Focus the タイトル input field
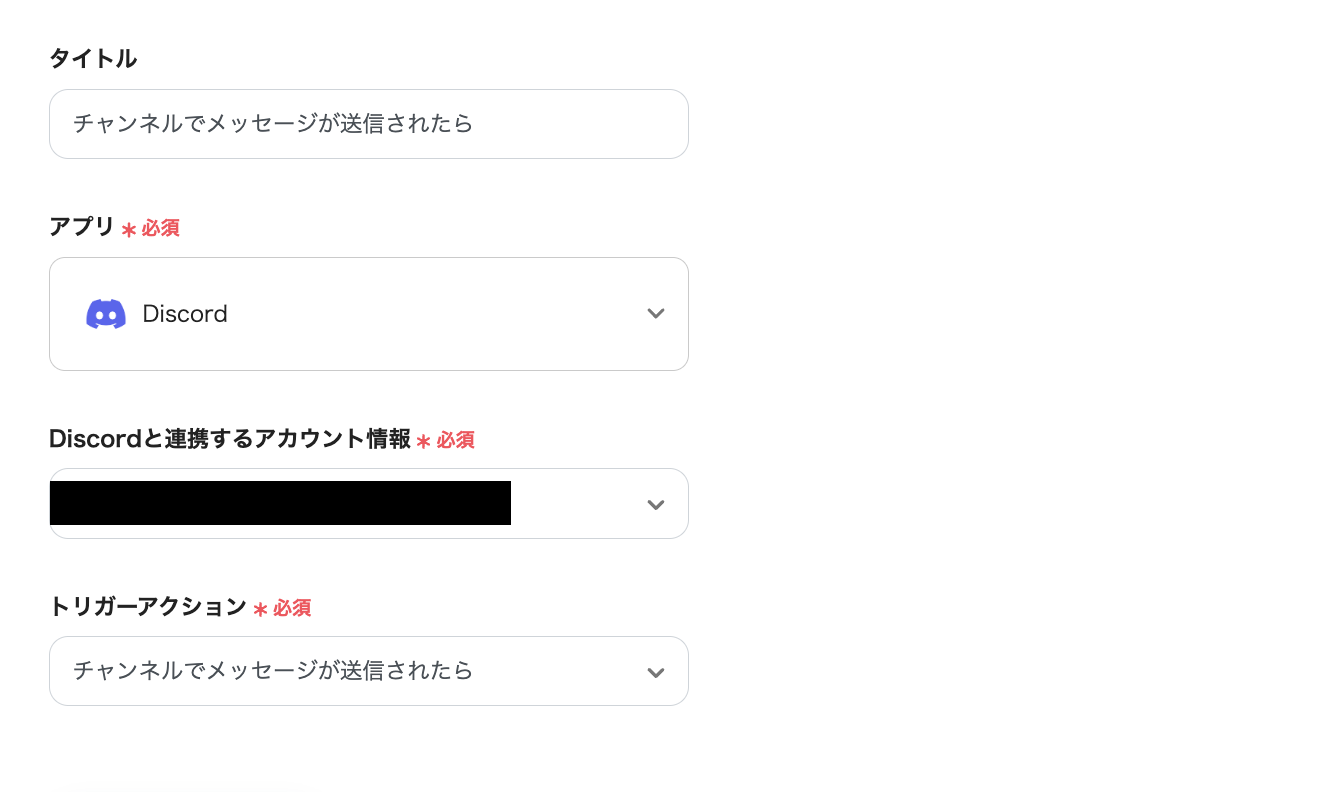Image resolution: width=1340 pixels, height=792 pixels. tap(368, 124)
